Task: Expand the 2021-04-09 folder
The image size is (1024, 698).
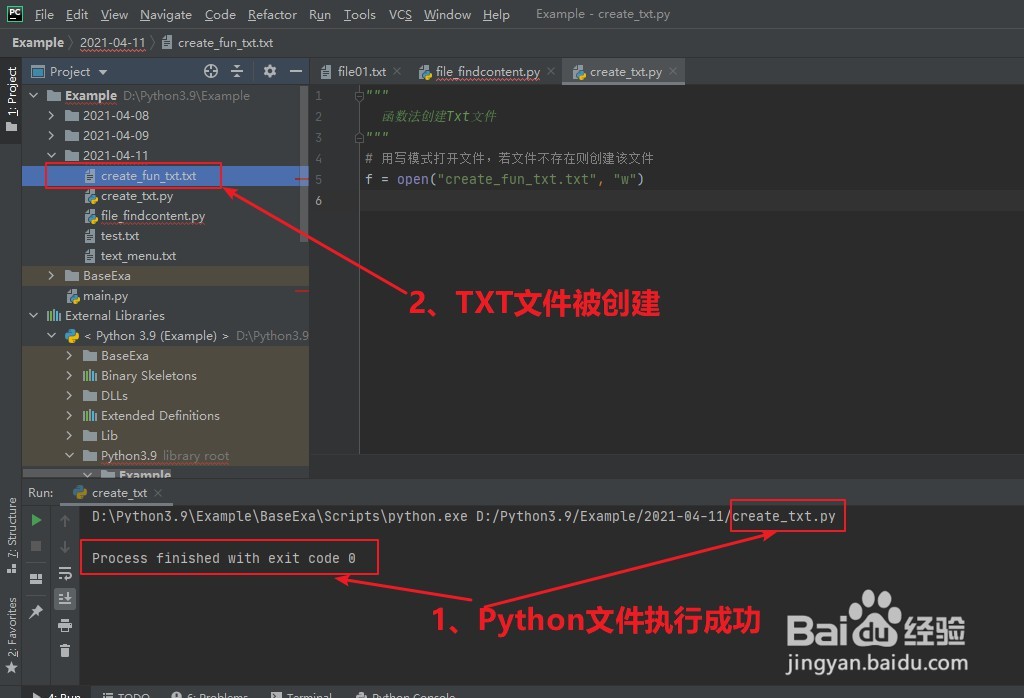Action: point(51,135)
